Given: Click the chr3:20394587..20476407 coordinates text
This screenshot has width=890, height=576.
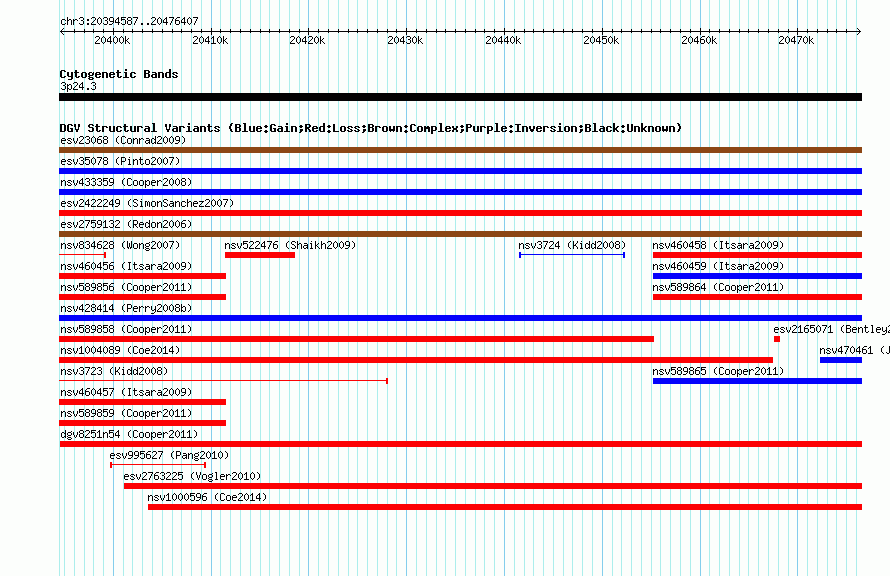Looking at the screenshot, I should (129, 21).
